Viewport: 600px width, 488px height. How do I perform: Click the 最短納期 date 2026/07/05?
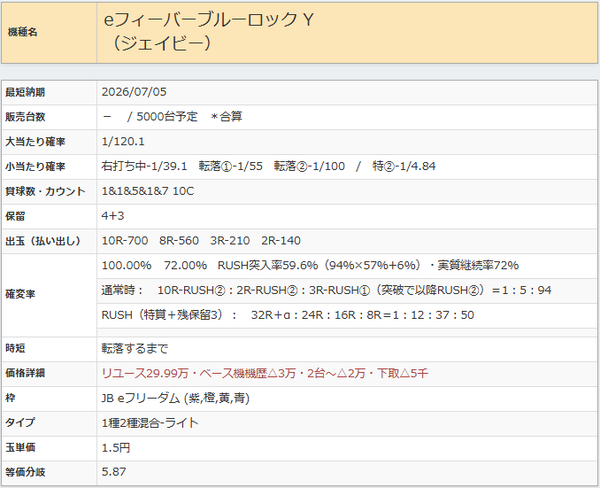tap(134, 92)
